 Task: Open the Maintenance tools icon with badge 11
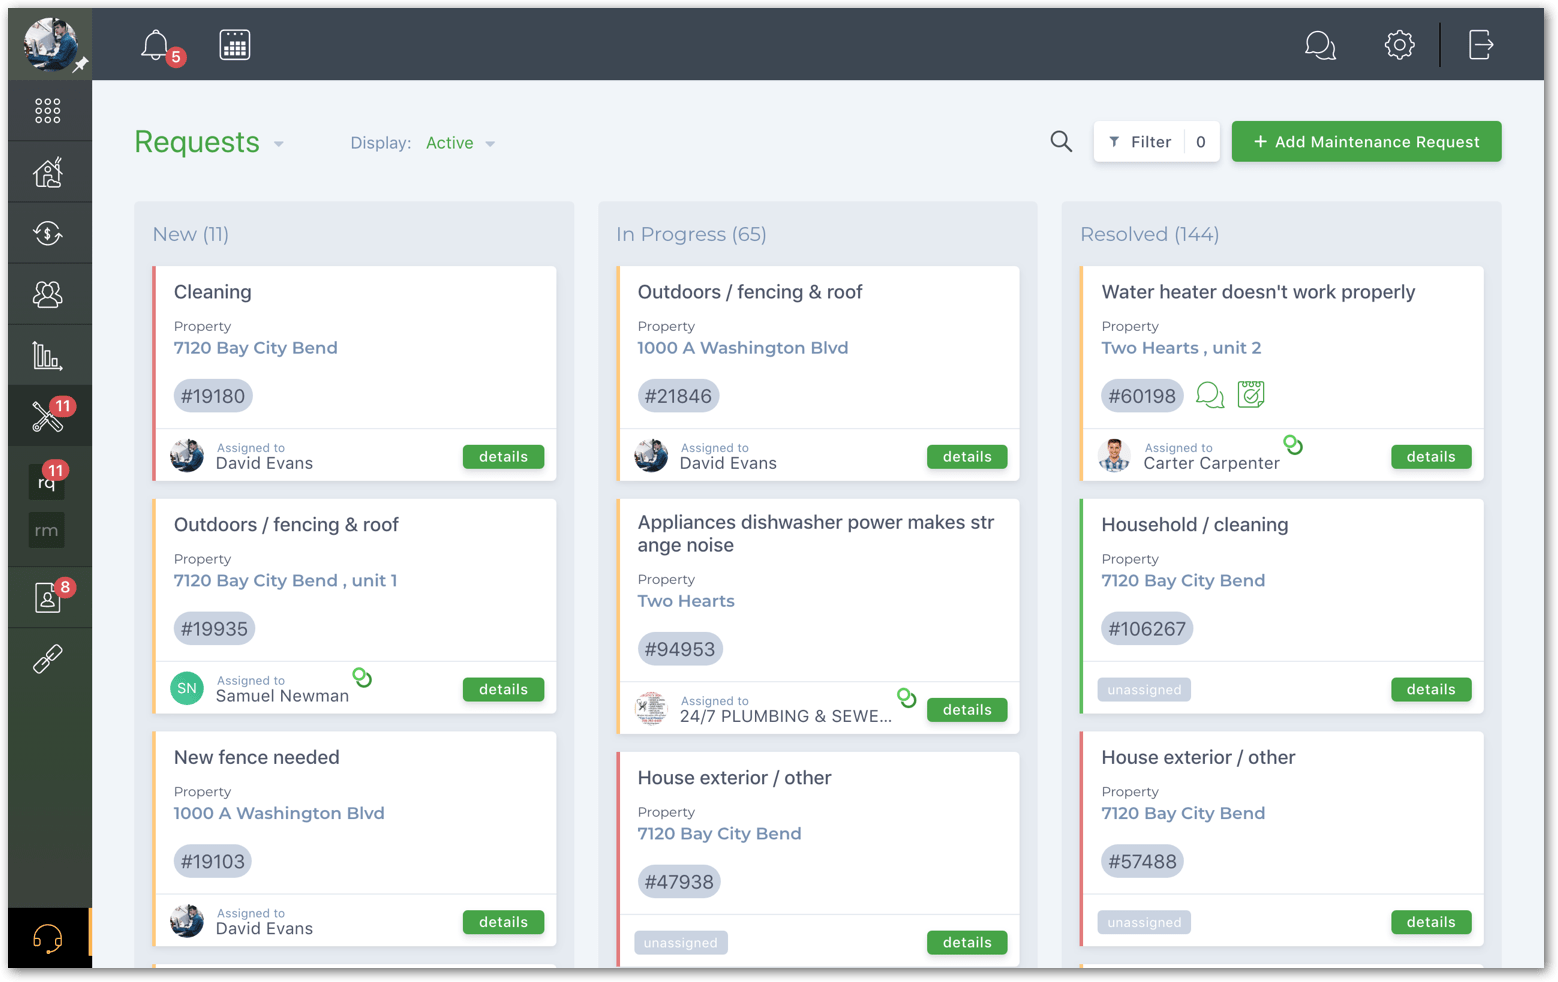click(x=47, y=415)
